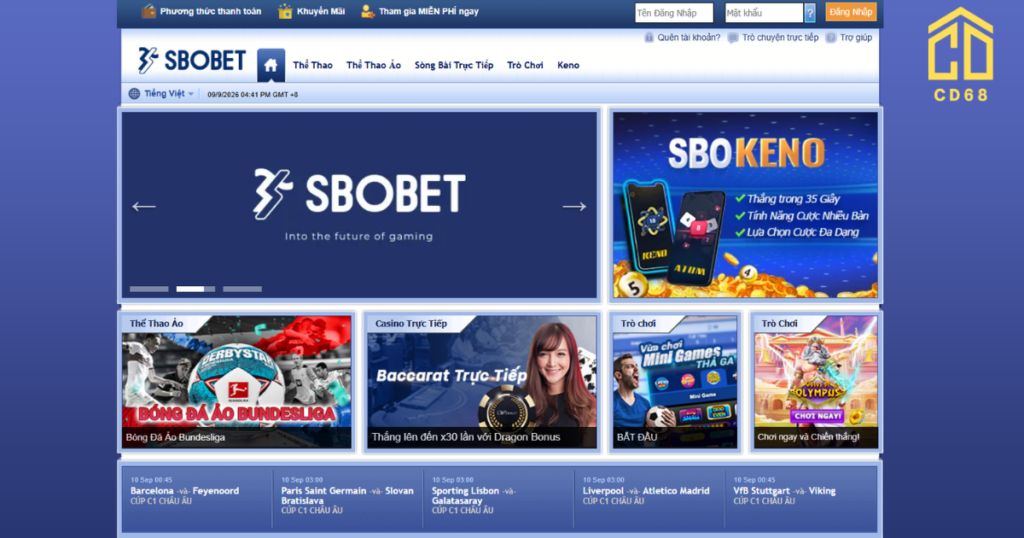Open Baccarat Trực Tiếp casino card
This screenshot has height=538, width=1024.
coord(482,382)
